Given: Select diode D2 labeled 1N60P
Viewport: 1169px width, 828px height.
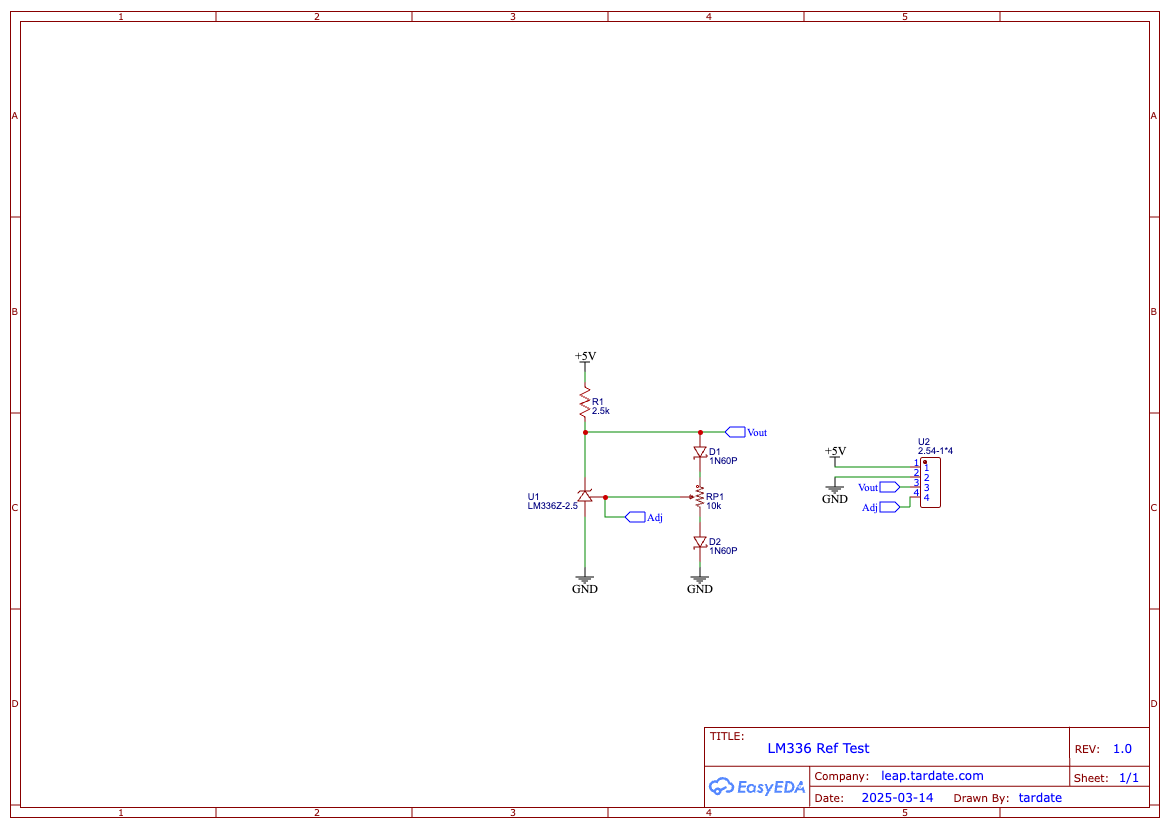Looking at the screenshot, I should point(699,543).
